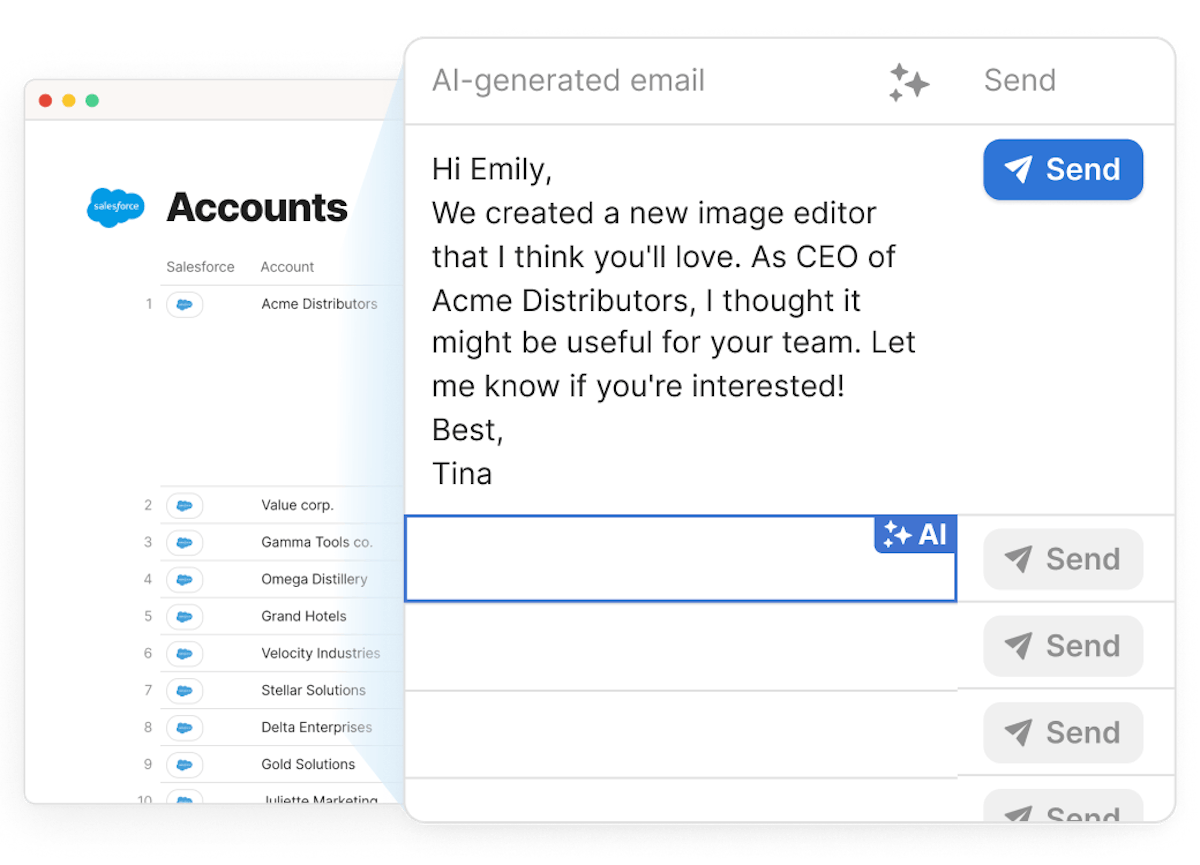
Task: Click row number 4 in the Accounts table
Action: [x=148, y=579]
